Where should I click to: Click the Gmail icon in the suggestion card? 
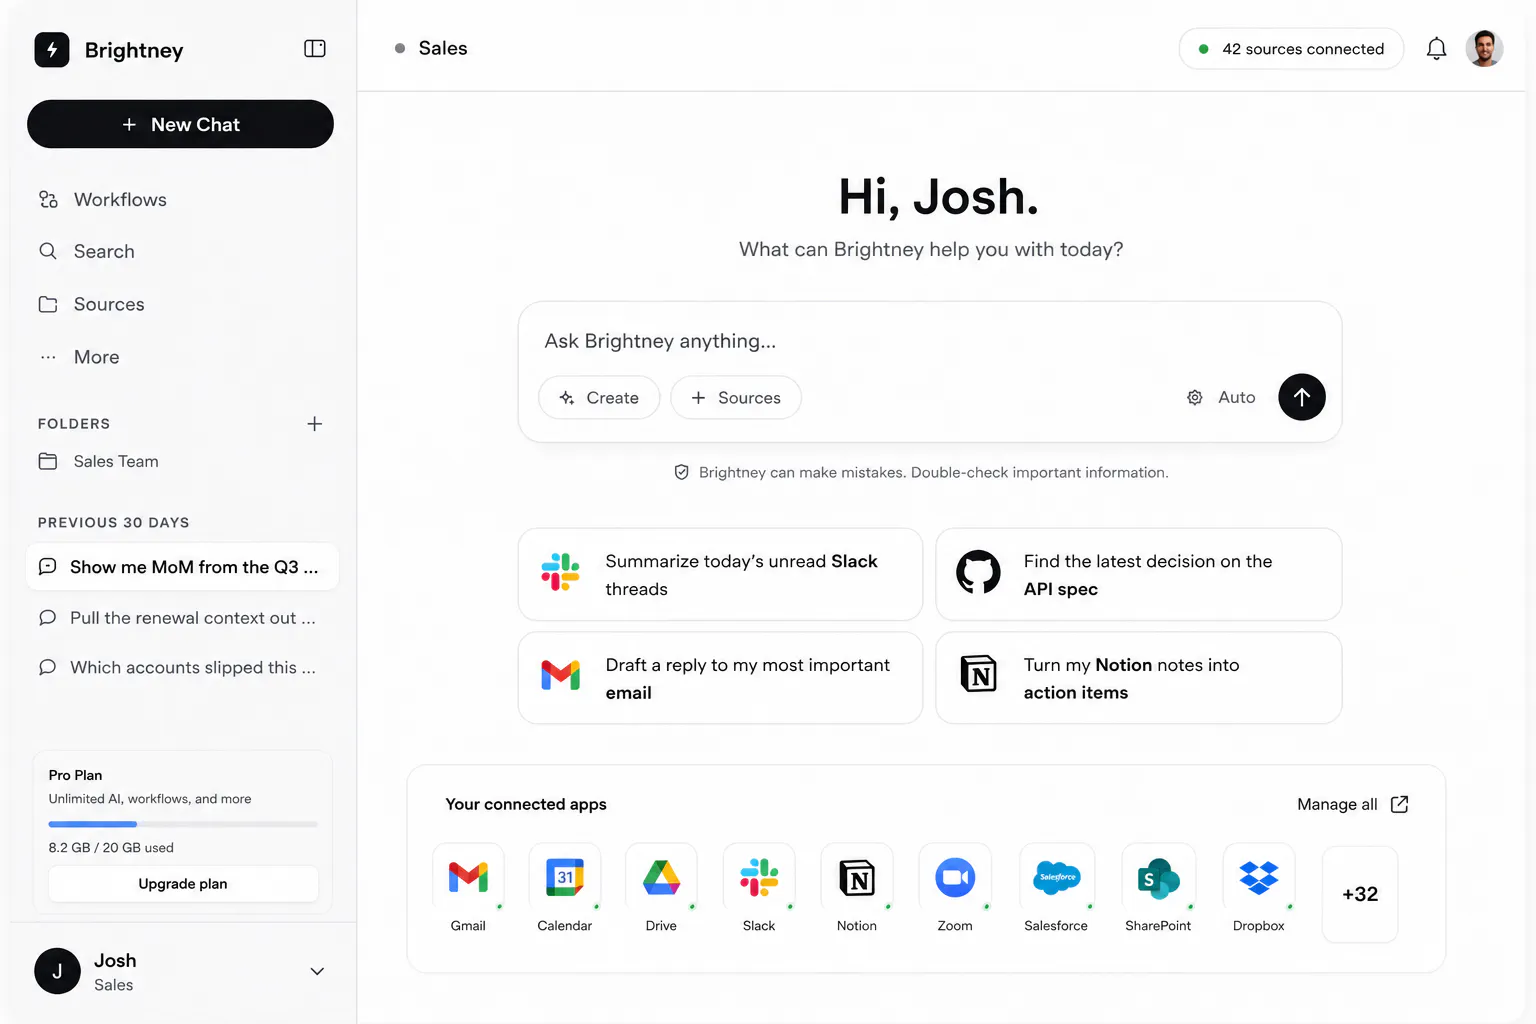coord(560,676)
